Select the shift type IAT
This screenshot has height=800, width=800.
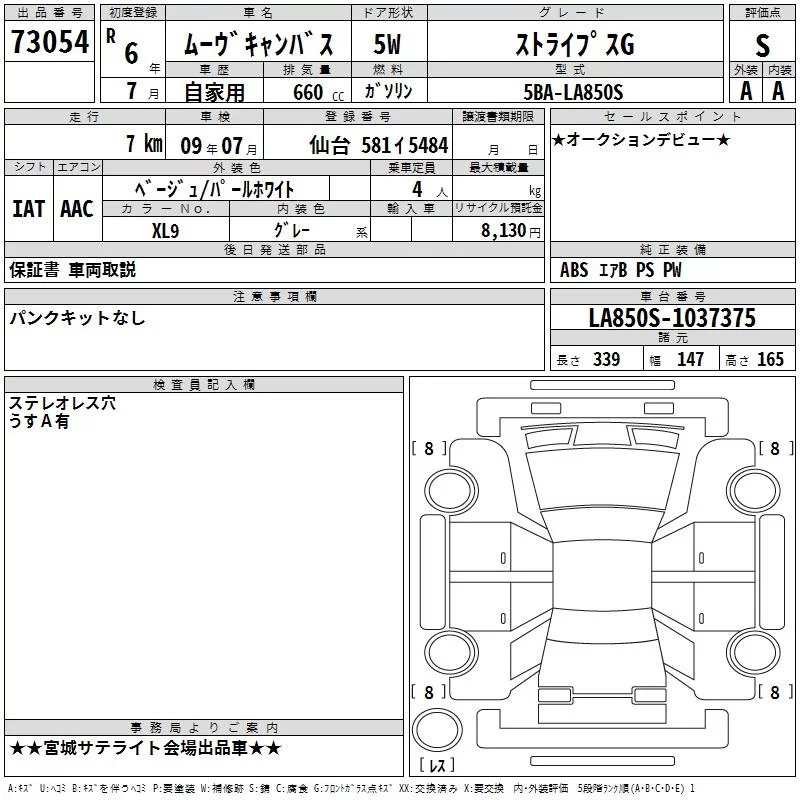pos(29,209)
